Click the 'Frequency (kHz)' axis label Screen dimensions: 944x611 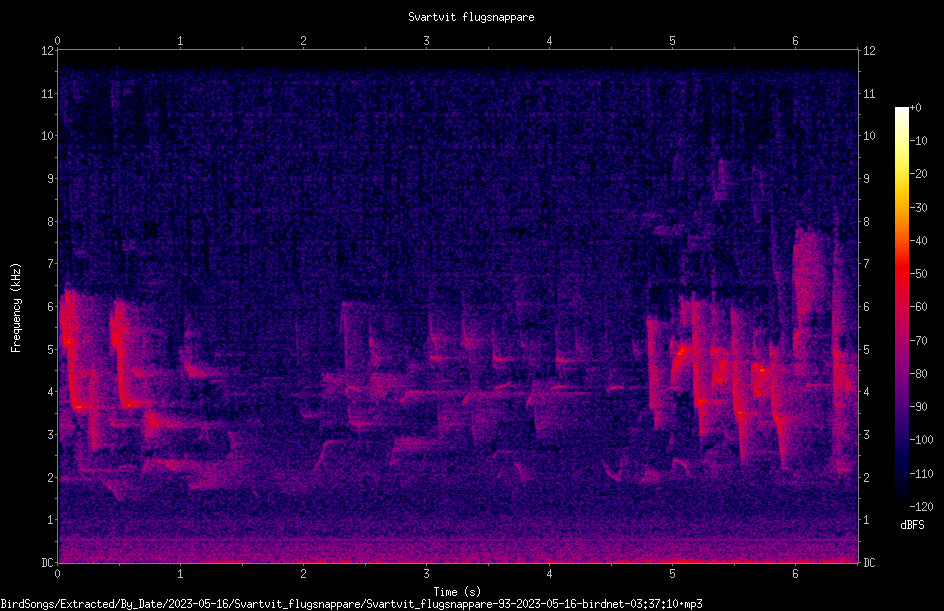tap(16, 308)
